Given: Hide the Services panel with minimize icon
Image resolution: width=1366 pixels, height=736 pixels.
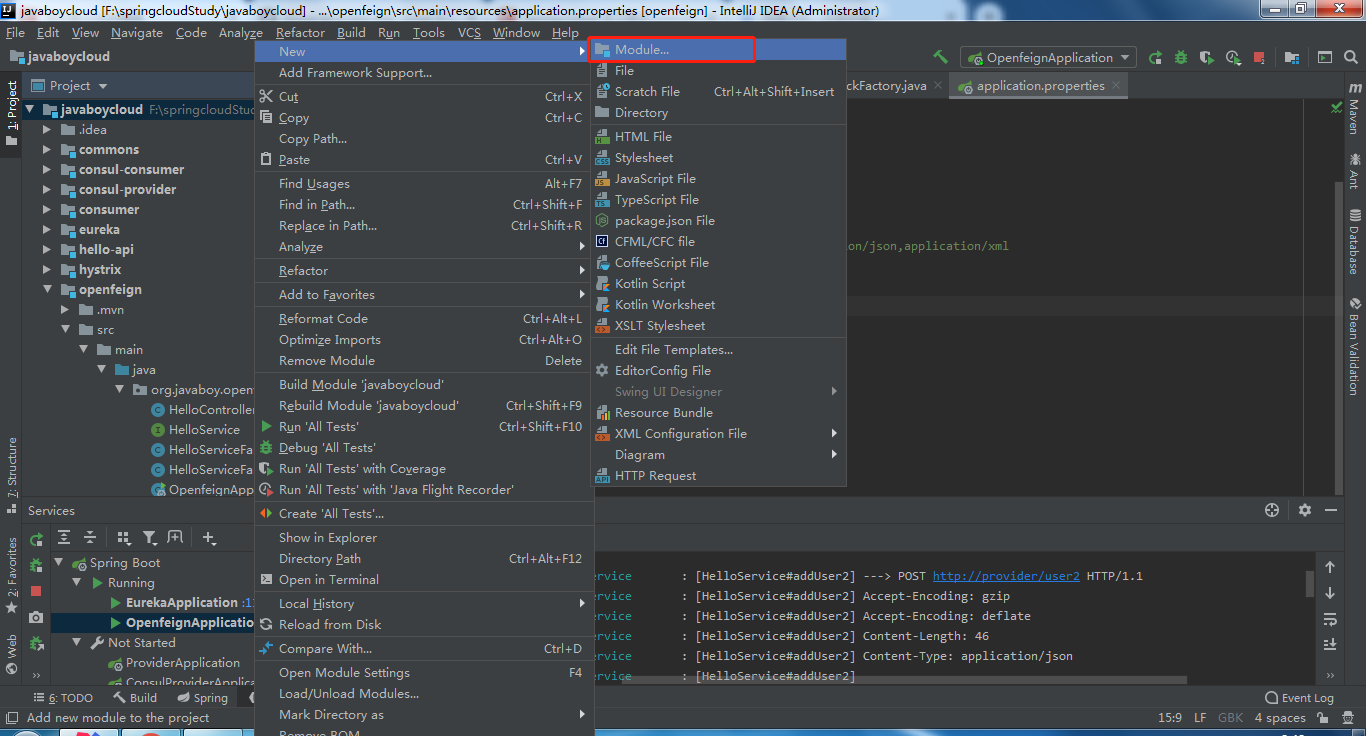Looking at the screenshot, I should 1331,510.
